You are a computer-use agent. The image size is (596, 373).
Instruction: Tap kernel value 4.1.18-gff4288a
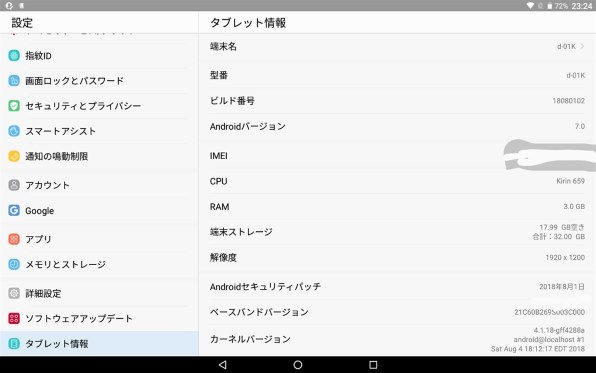[x=559, y=330]
